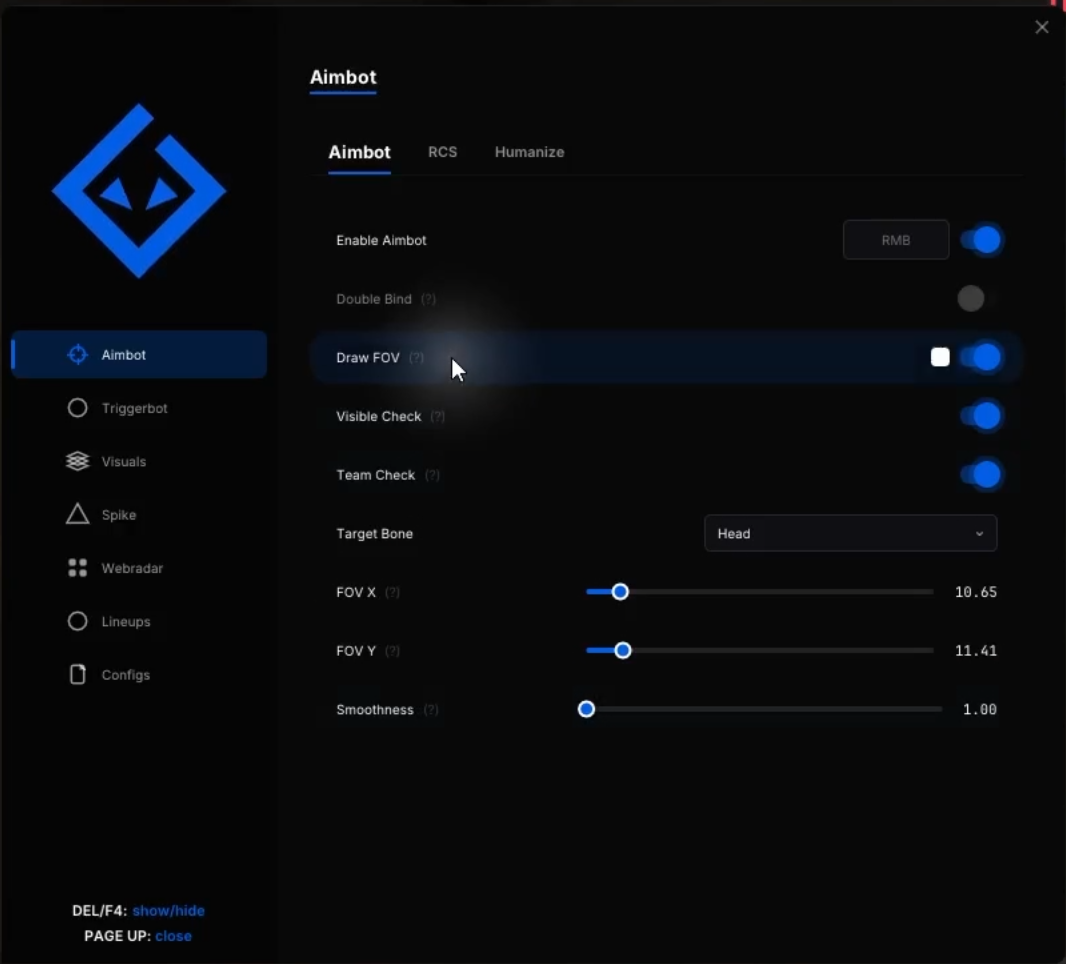Screen dimensions: 1066x964
Task: Click the FOV Y slider handle
Action: [x=622, y=651]
